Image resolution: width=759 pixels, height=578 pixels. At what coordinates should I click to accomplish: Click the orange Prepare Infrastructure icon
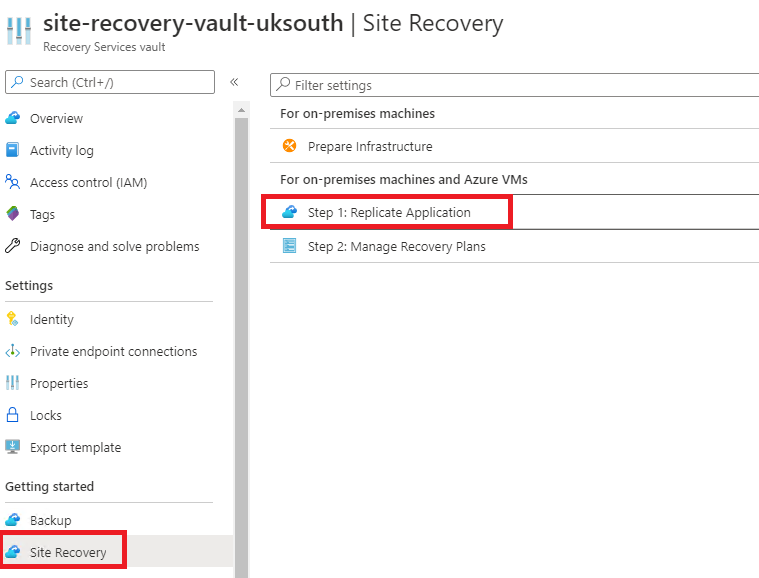(289, 146)
